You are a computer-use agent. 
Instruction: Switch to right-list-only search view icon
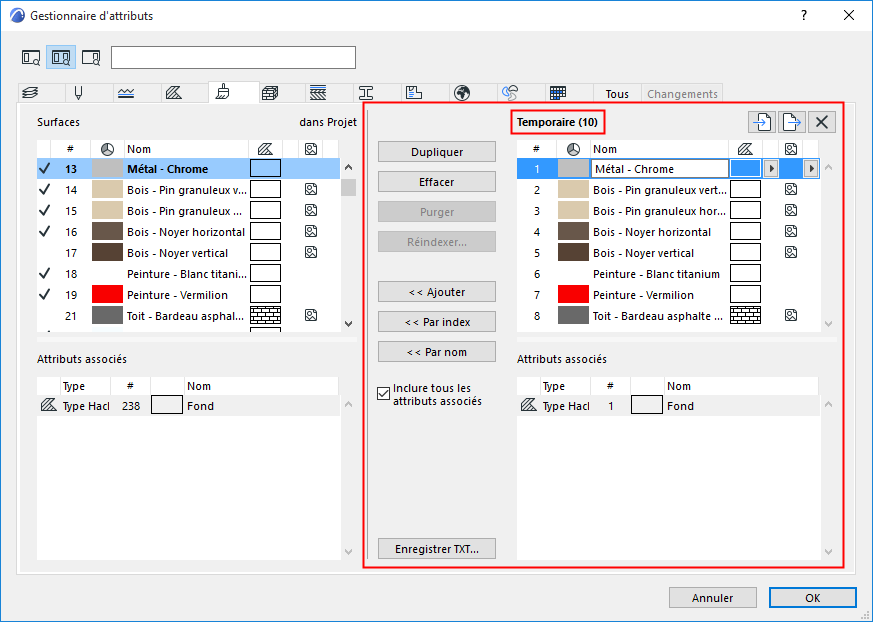pos(91,57)
